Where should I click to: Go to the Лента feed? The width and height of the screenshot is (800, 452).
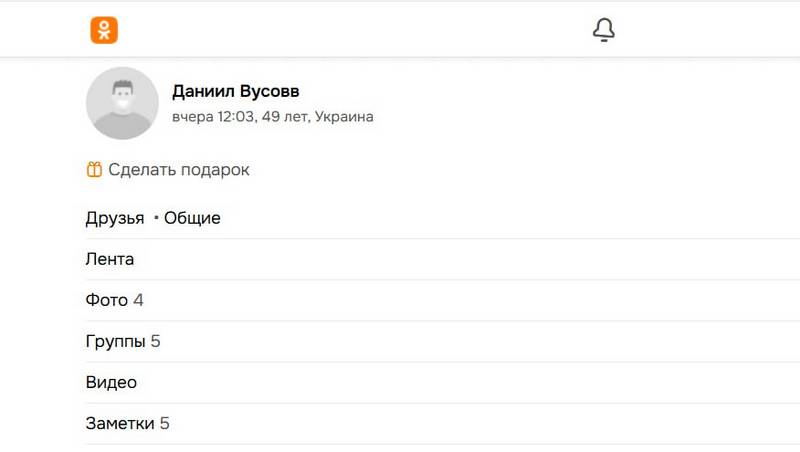tap(110, 259)
